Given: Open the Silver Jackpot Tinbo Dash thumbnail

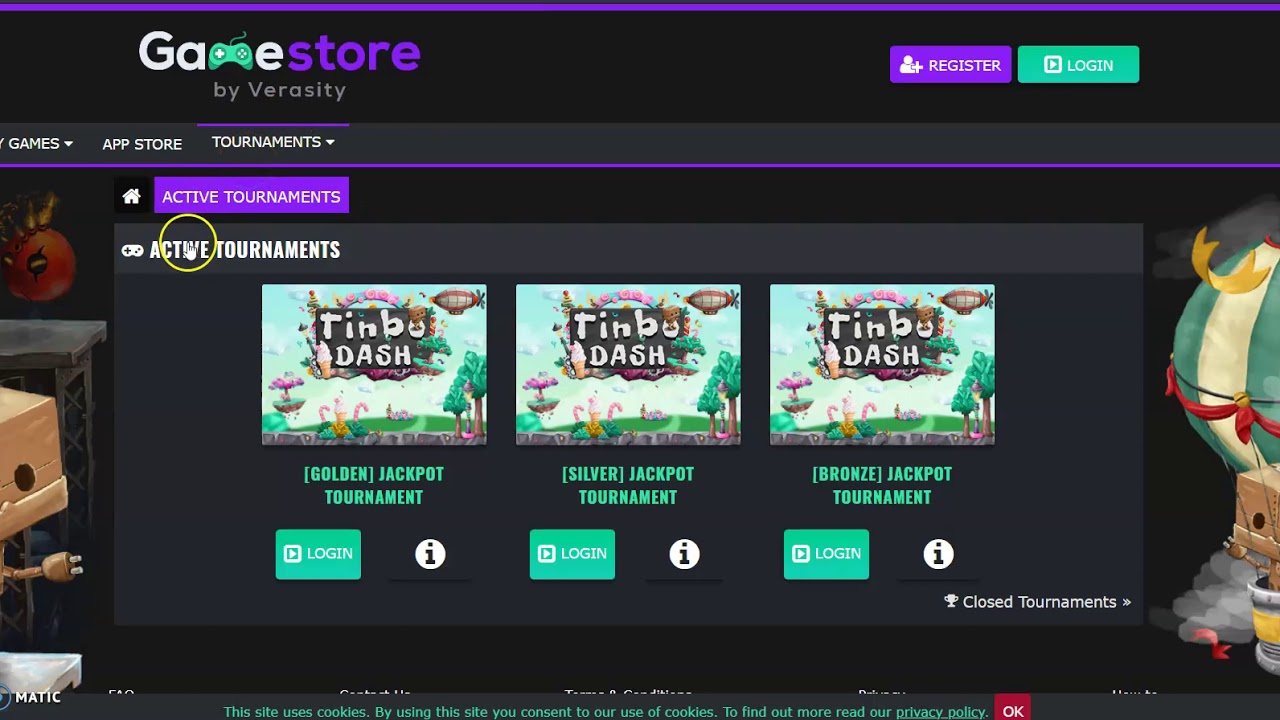Looking at the screenshot, I should [628, 365].
